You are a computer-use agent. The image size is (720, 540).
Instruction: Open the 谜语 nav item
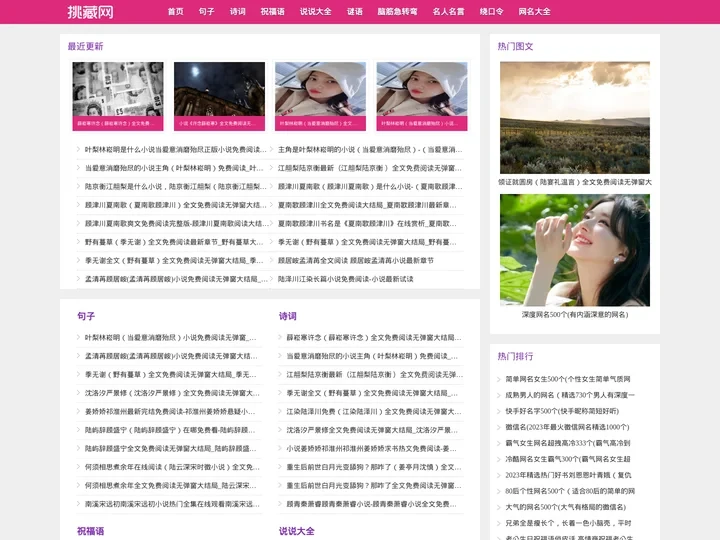(x=354, y=11)
